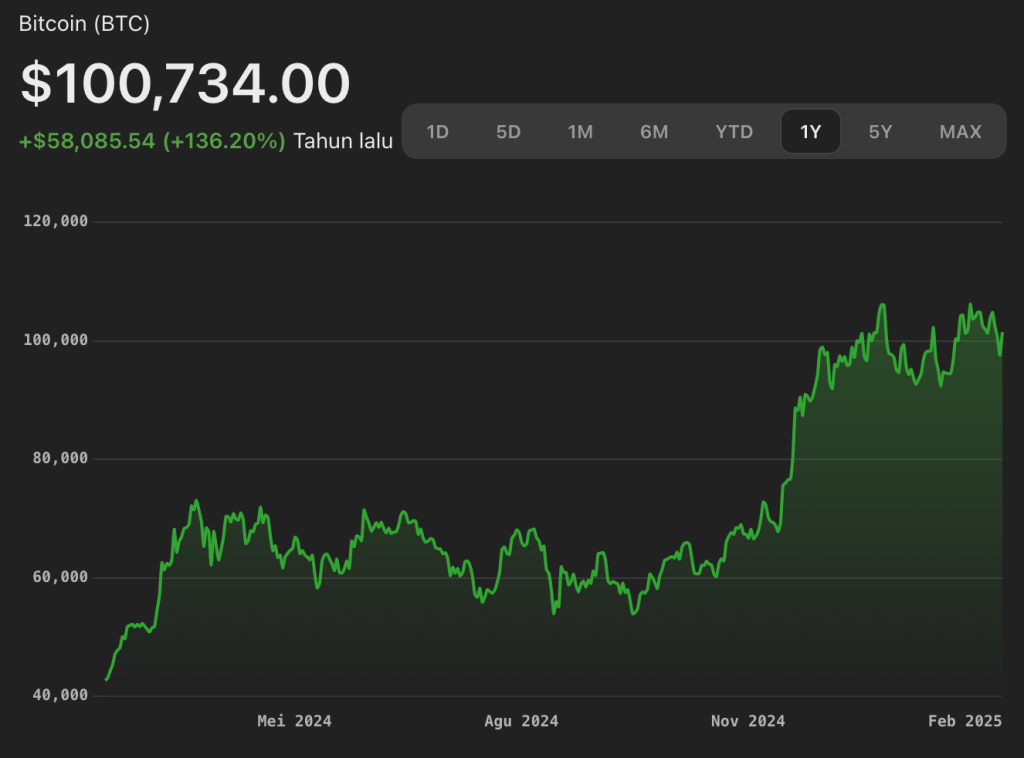The image size is (1024, 758).
Task: Click the 120,000 y-axis label
Action: (x=55, y=221)
